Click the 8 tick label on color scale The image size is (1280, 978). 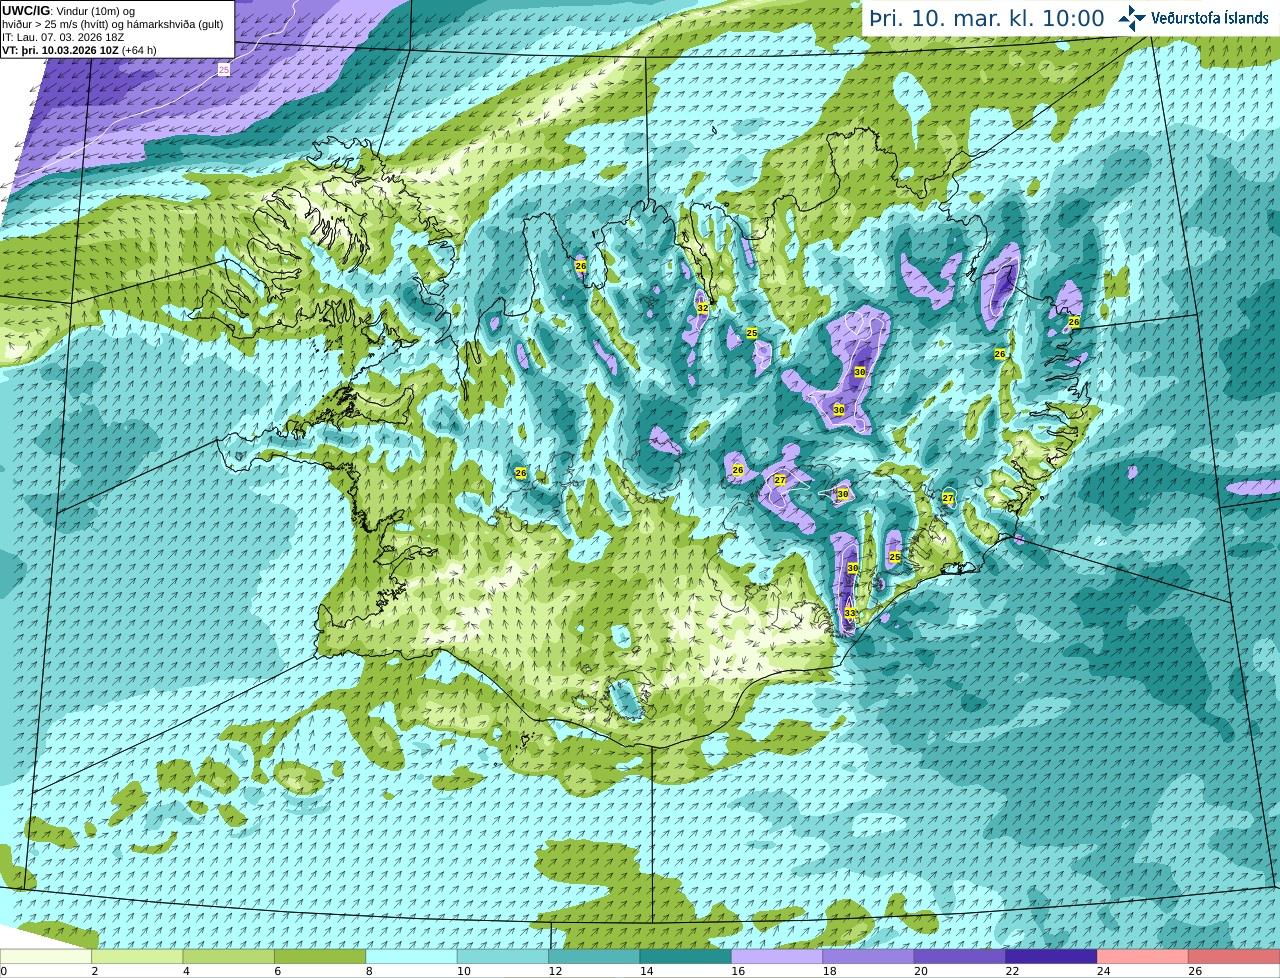(369, 971)
